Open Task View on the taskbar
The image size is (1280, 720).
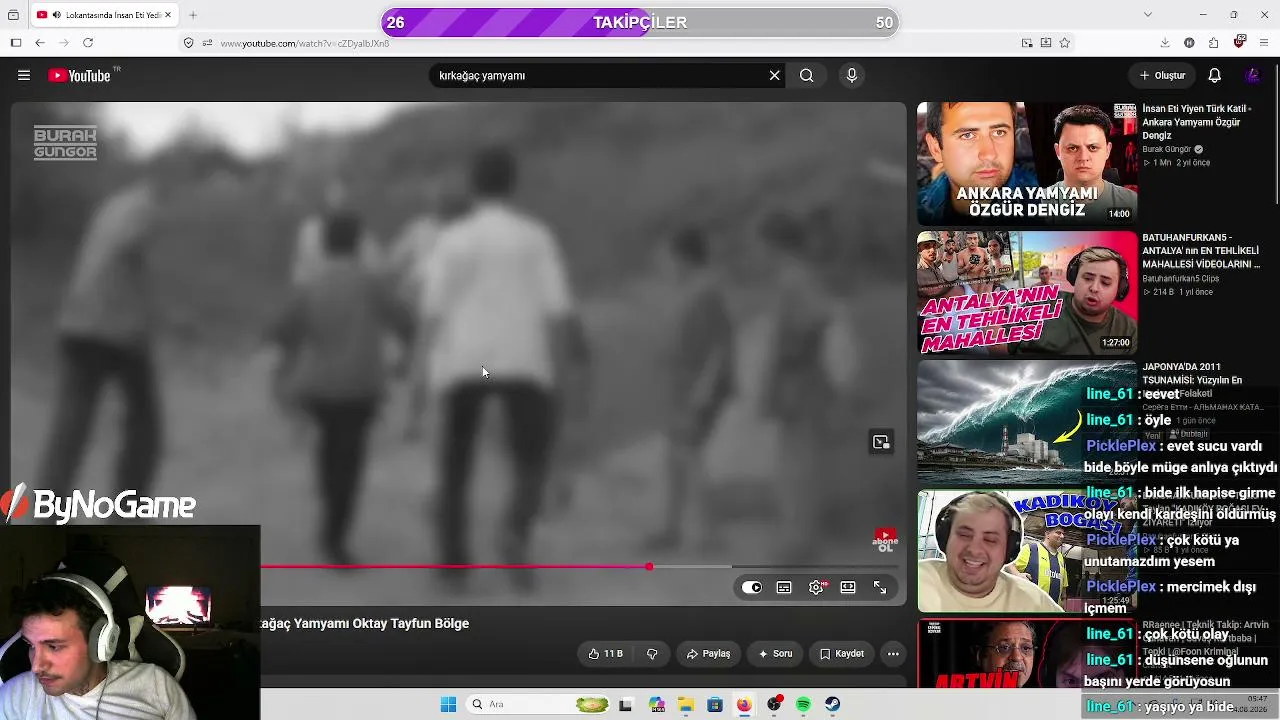click(x=626, y=705)
